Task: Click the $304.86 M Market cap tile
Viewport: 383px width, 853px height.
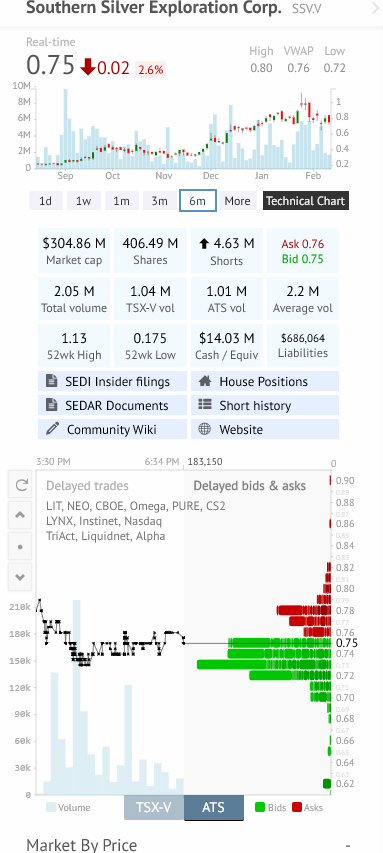Action: [74, 250]
